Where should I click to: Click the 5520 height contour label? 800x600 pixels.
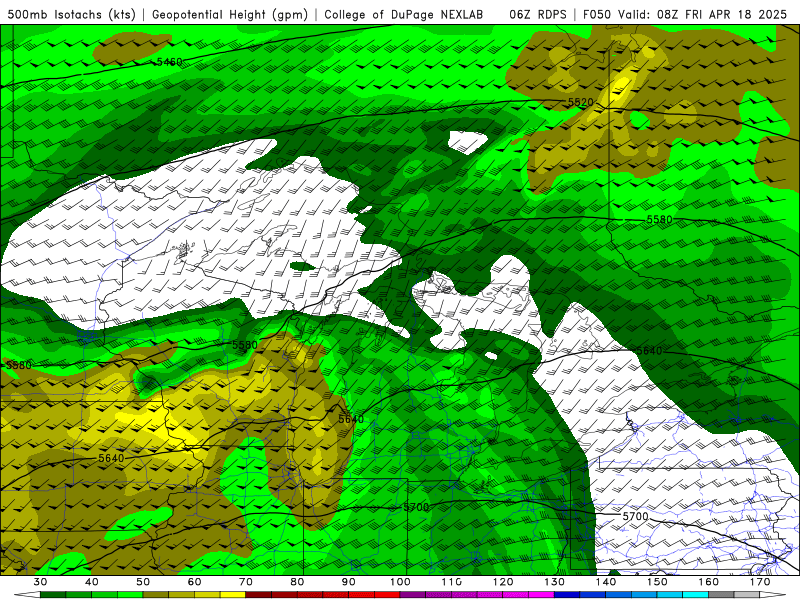pyautogui.click(x=581, y=103)
